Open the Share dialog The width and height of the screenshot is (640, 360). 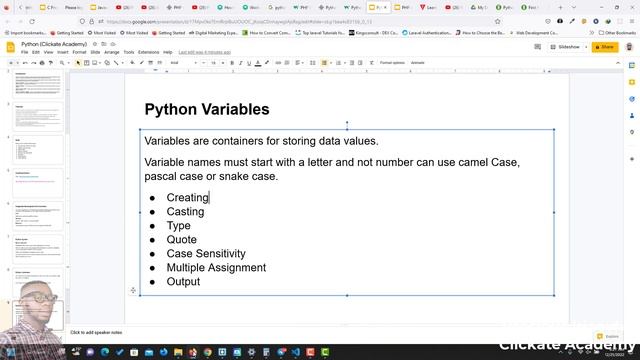605,47
